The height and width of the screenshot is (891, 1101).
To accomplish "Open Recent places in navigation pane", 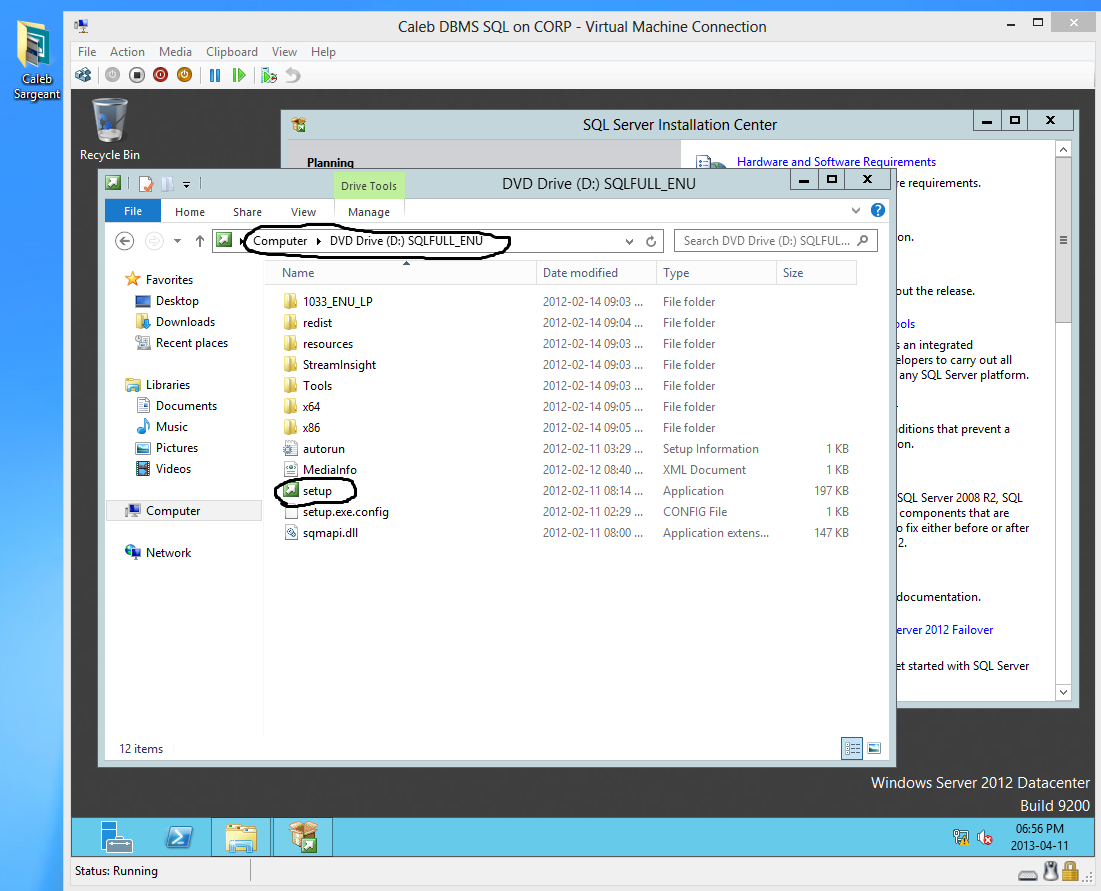I will pyautogui.click(x=192, y=343).
